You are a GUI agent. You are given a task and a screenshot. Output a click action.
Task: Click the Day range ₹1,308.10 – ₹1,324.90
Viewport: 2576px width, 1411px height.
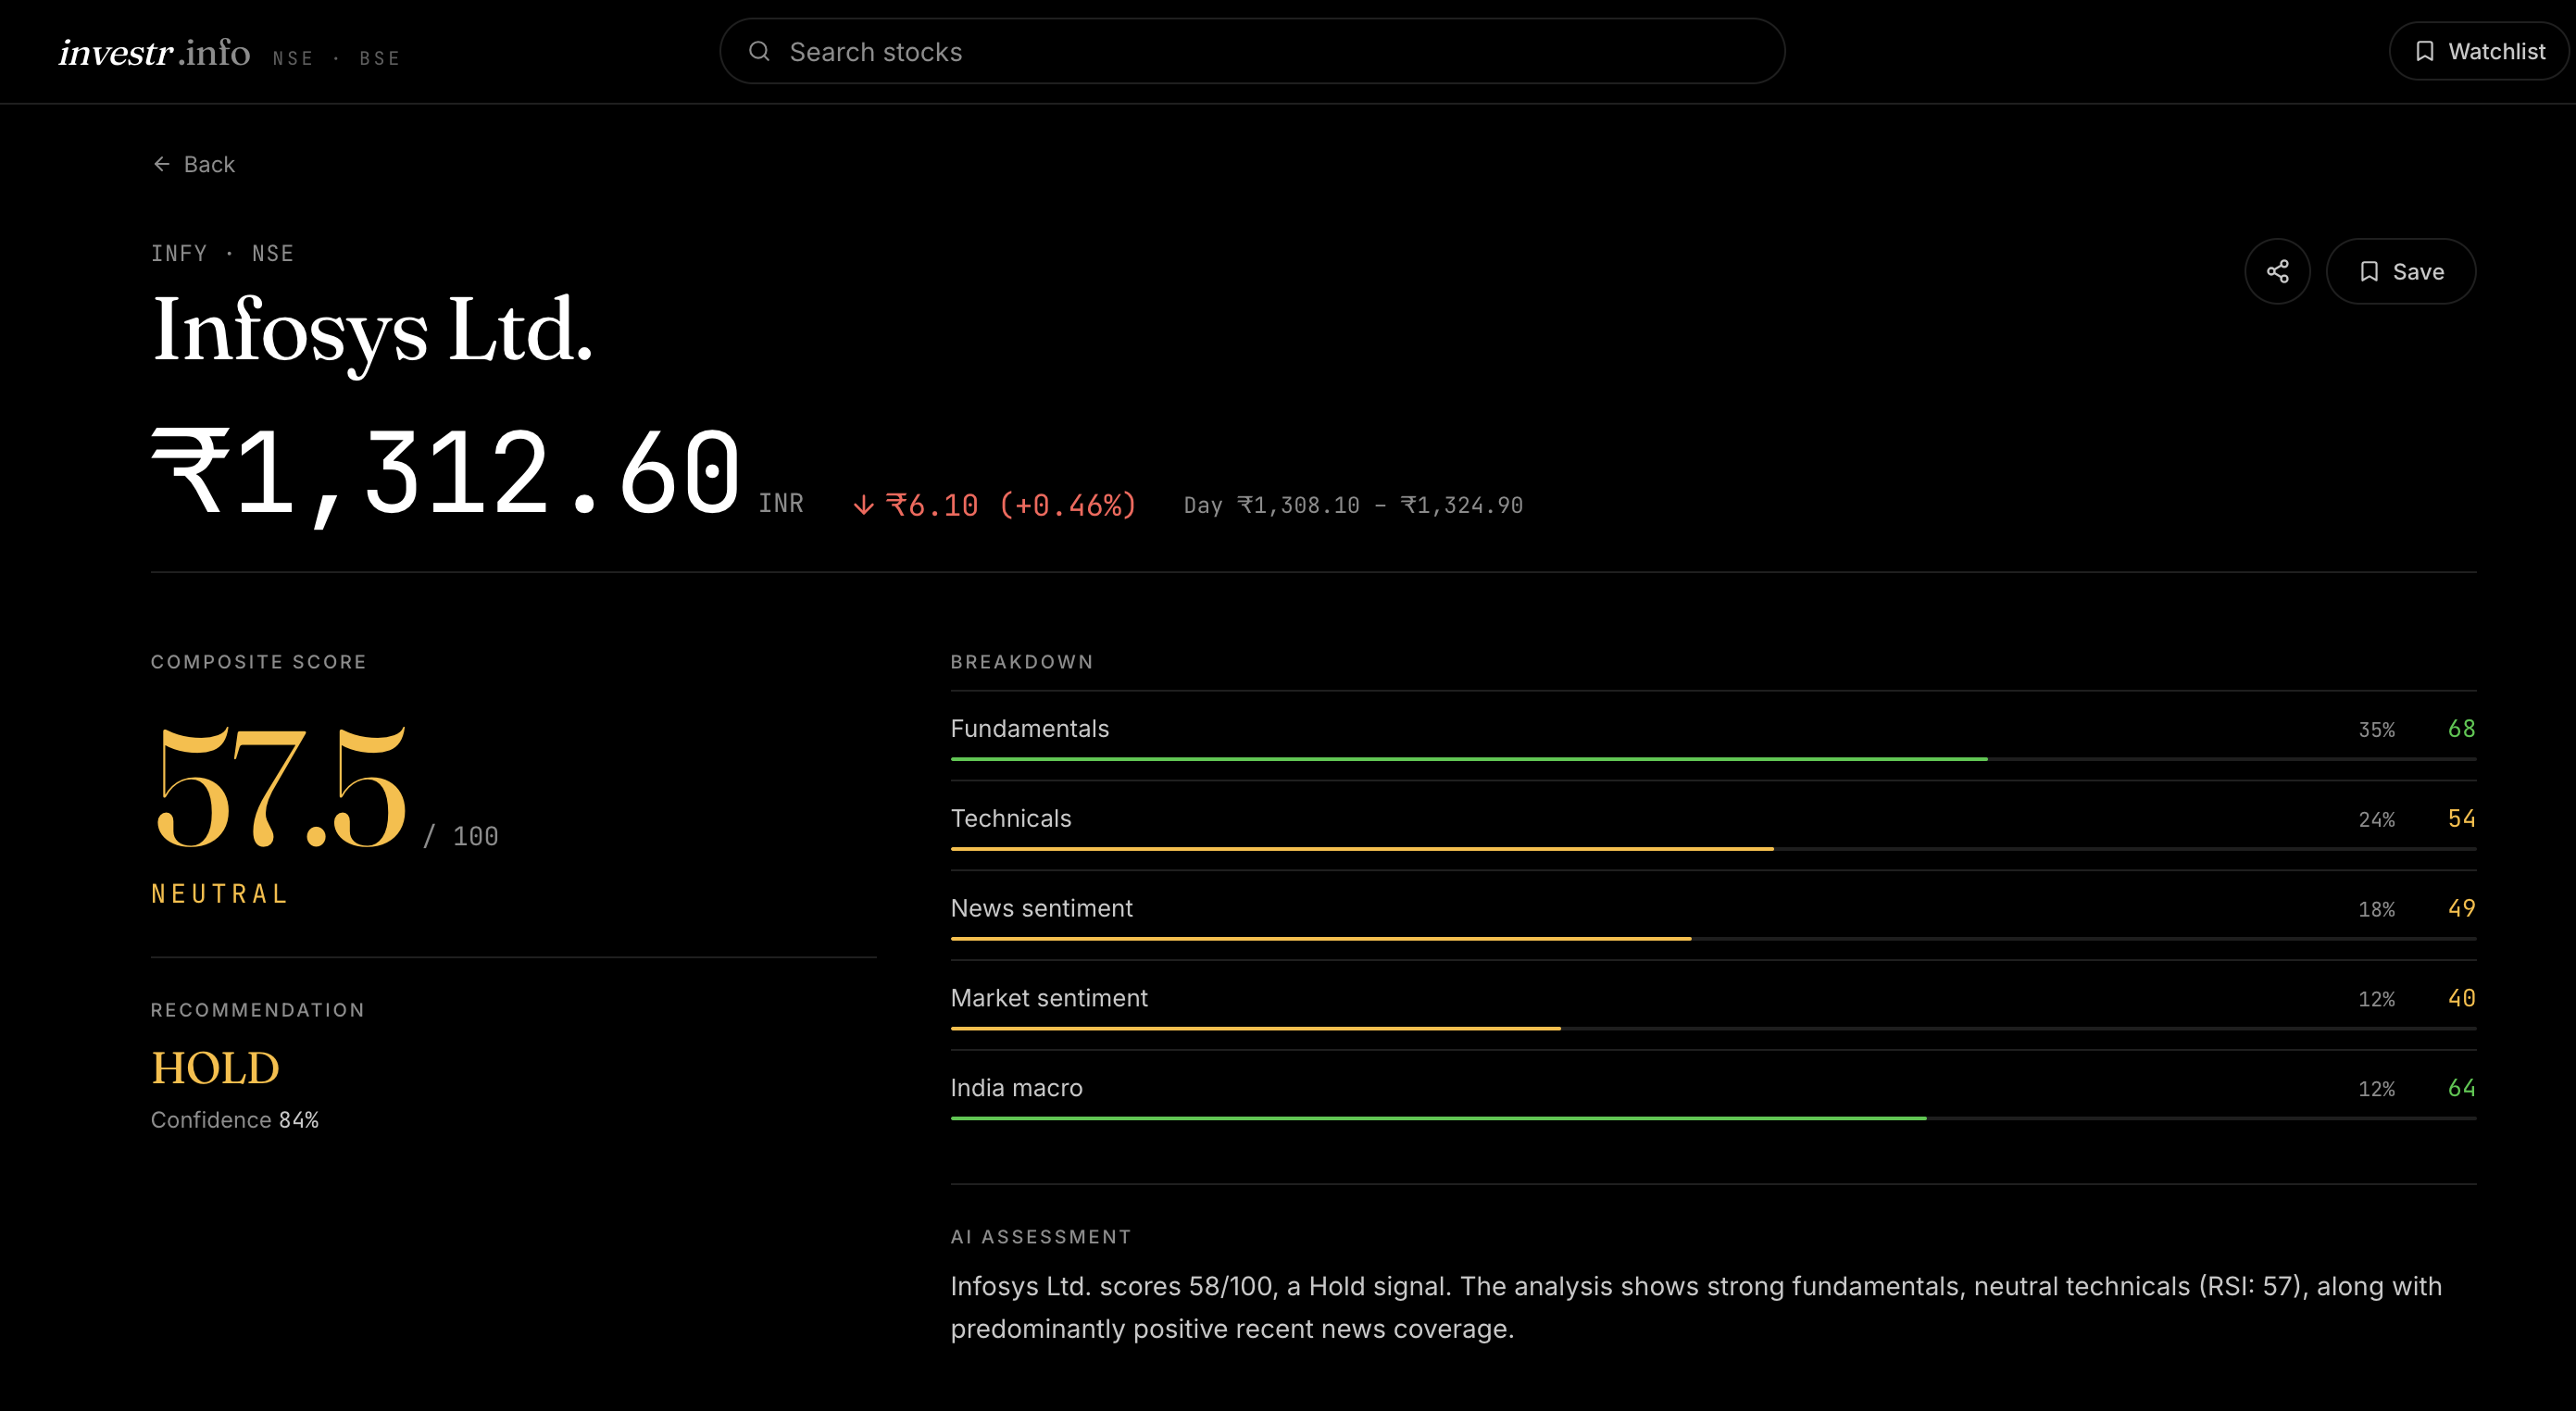[1353, 505]
